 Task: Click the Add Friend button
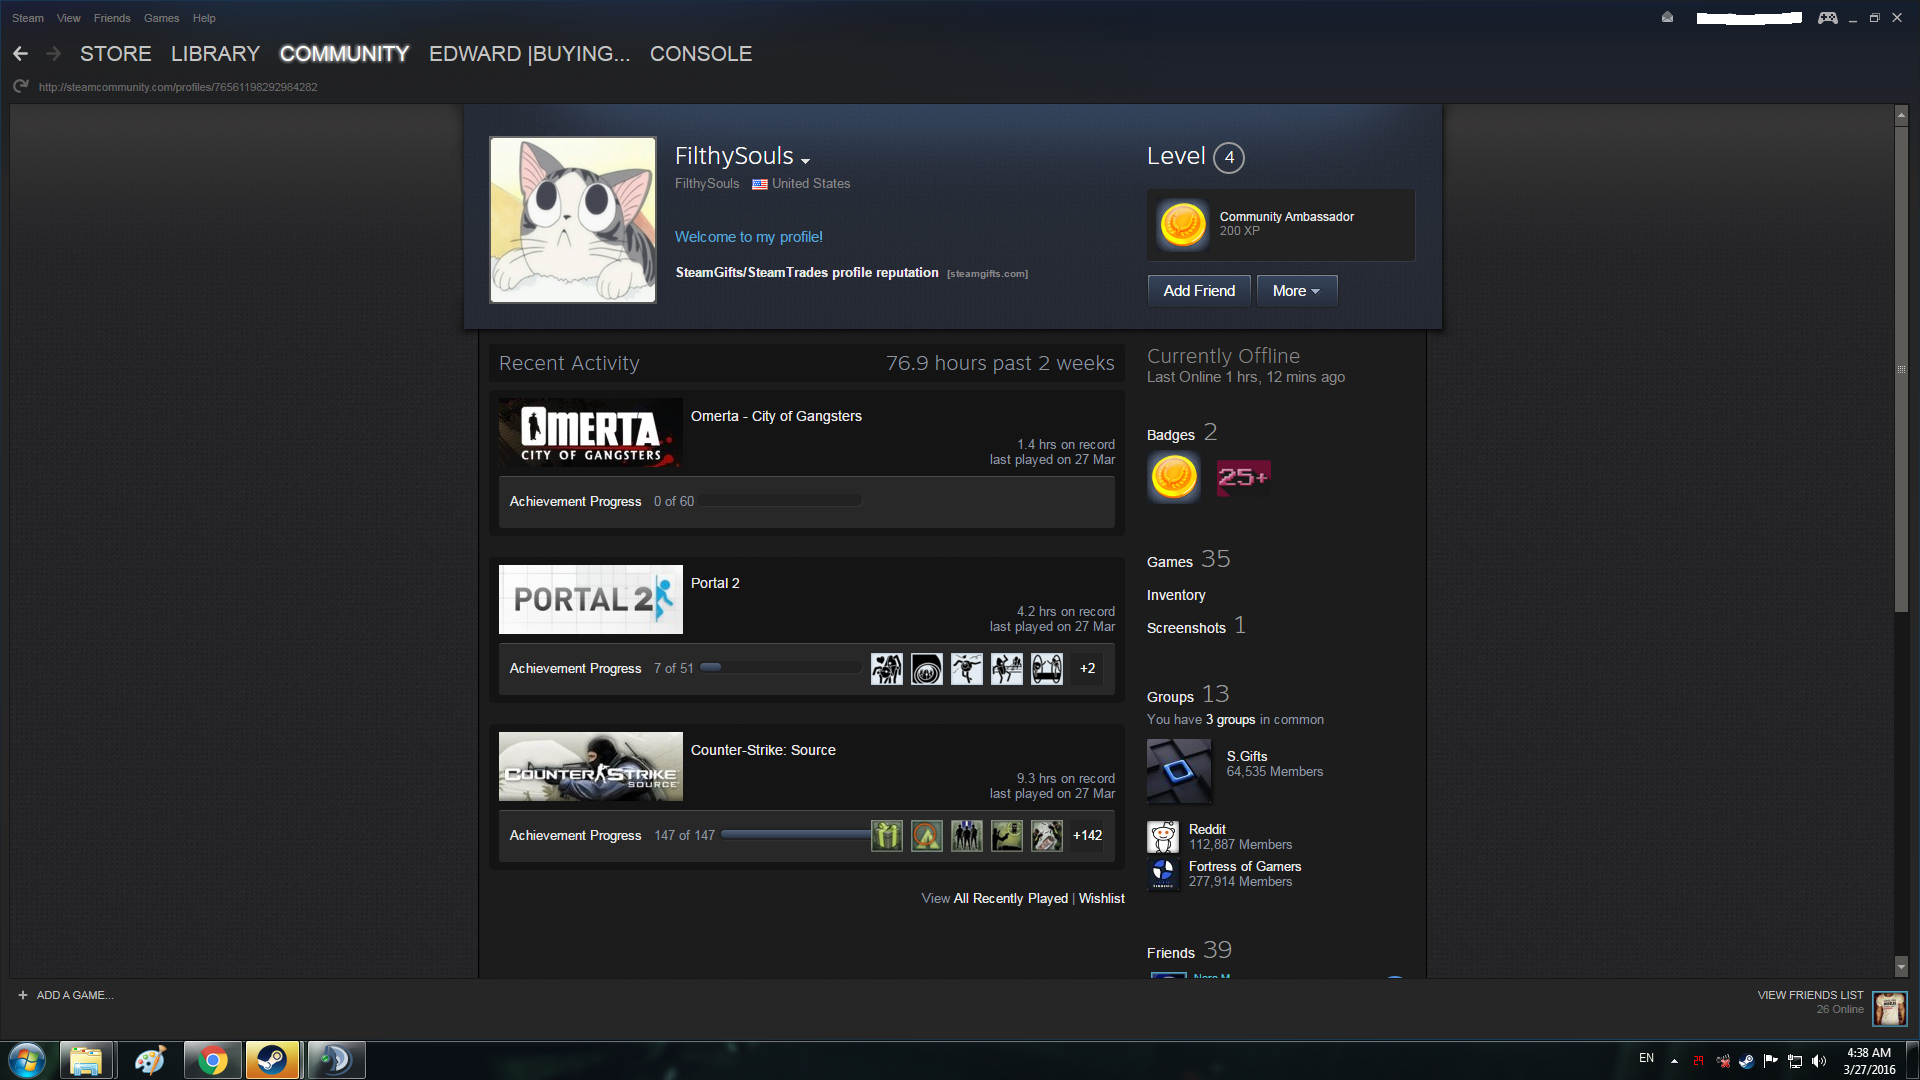click(x=1199, y=291)
